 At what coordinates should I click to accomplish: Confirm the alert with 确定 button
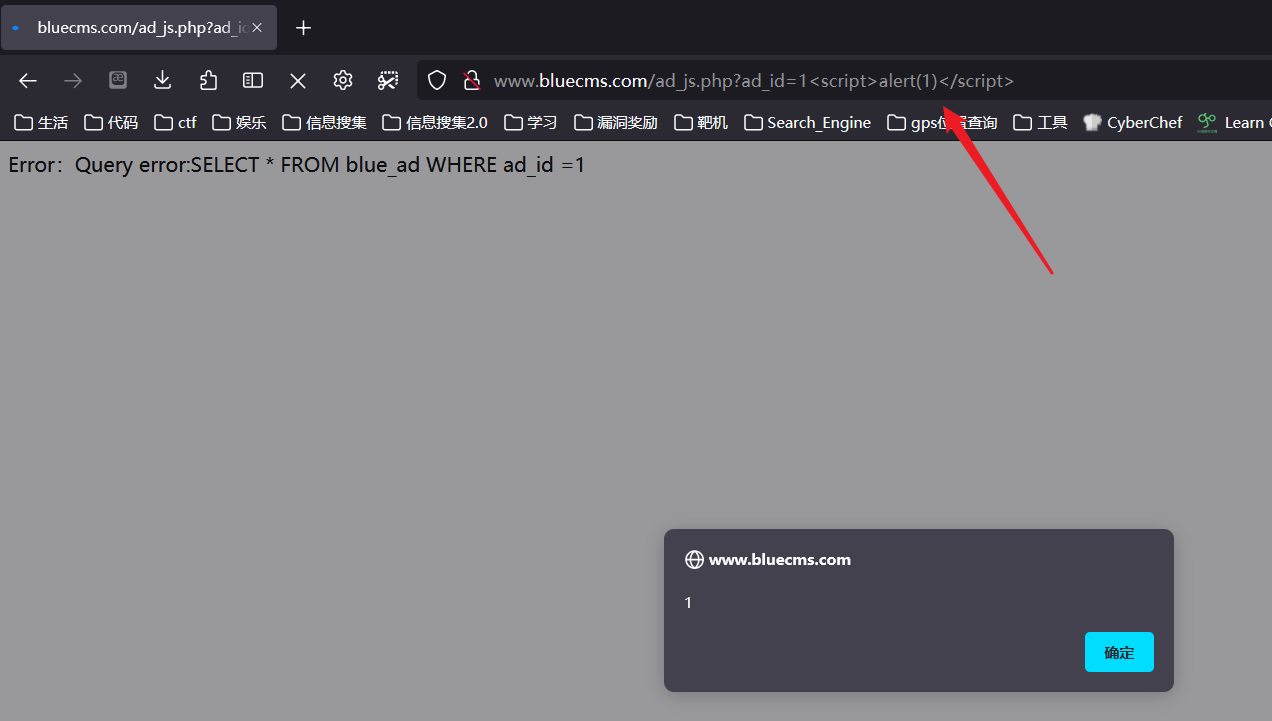click(x=1119, y=652)
